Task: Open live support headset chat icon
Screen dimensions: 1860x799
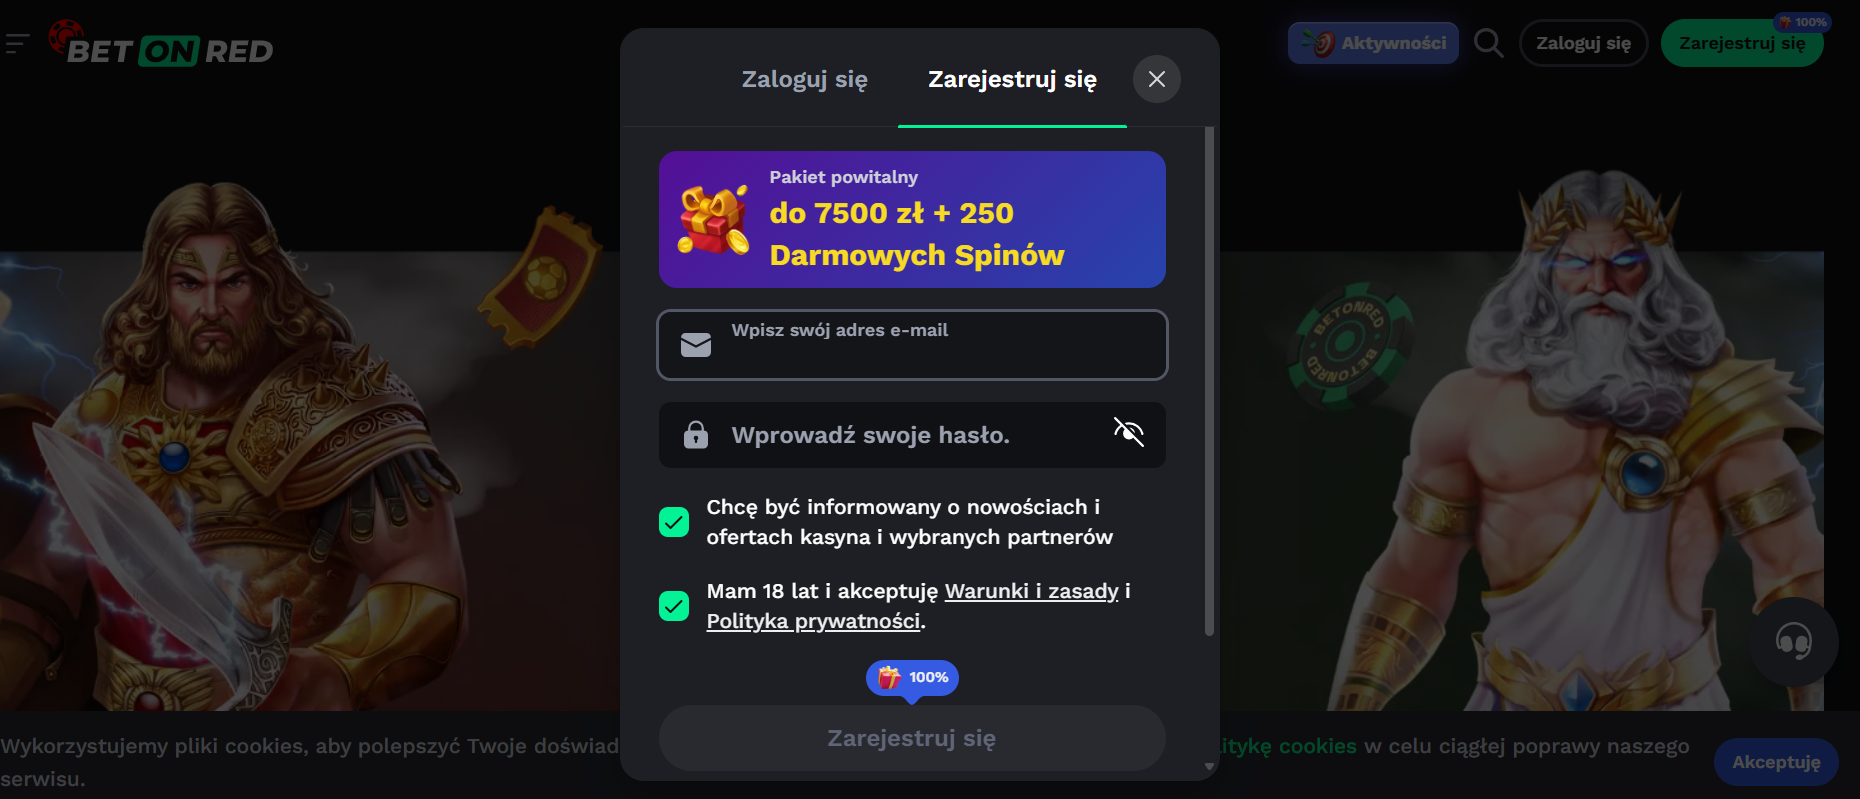Action: point(1793,641)
